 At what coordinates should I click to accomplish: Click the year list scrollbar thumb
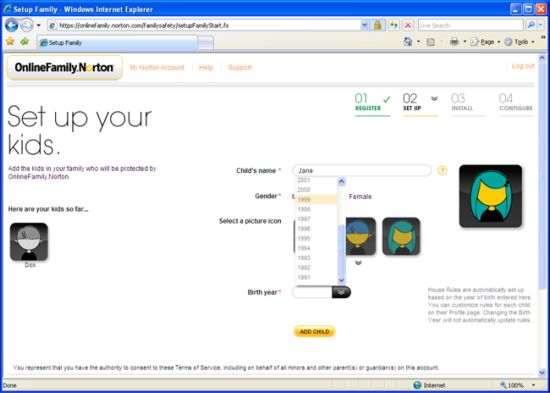341,251
